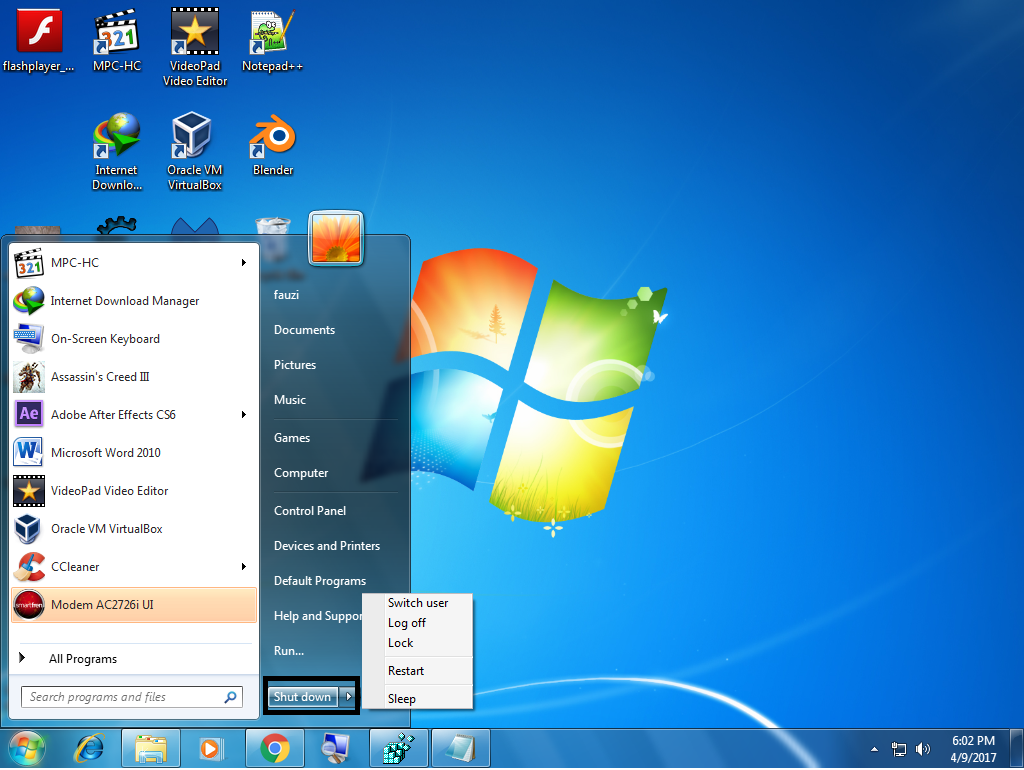
Task: Select Switch user in power menu
Action: pos(417,603)
